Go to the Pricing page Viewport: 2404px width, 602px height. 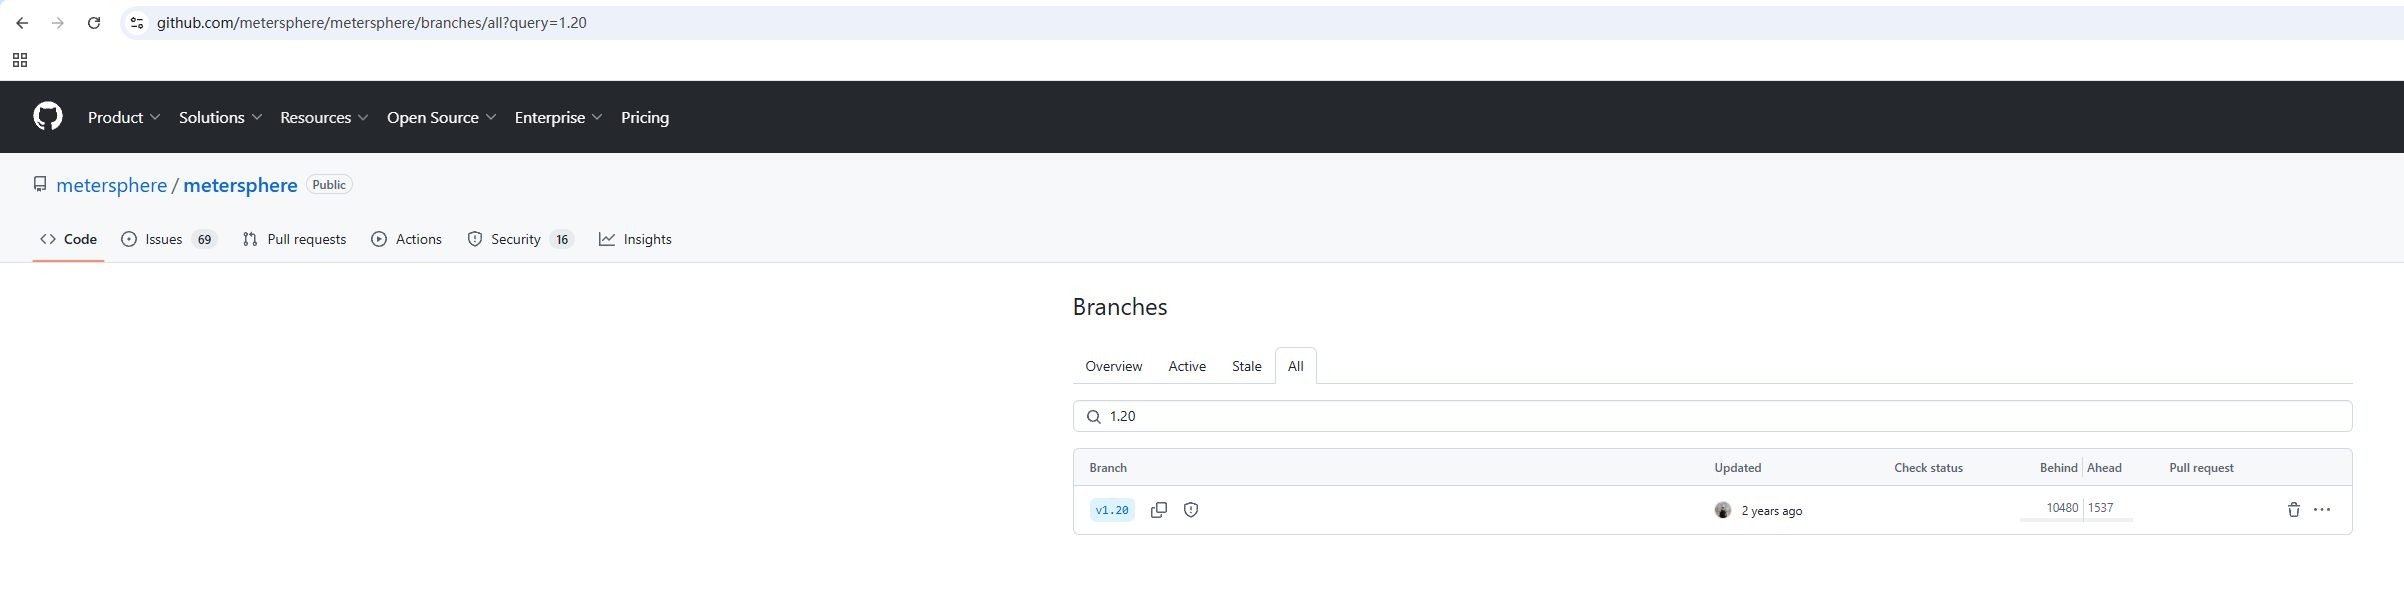coord(645,117)
